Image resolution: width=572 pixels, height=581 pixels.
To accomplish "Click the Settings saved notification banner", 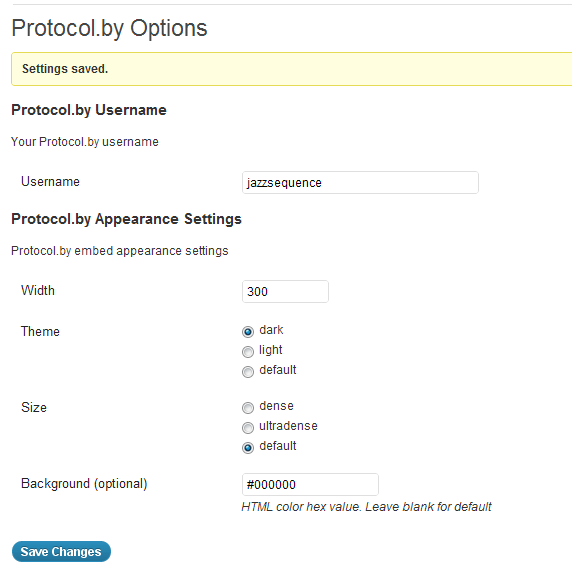I will point(292,69).
